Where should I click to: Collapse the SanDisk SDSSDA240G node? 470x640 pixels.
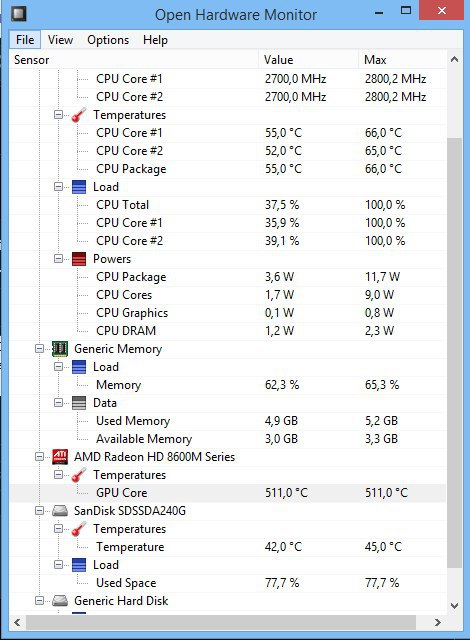point(40,511)
